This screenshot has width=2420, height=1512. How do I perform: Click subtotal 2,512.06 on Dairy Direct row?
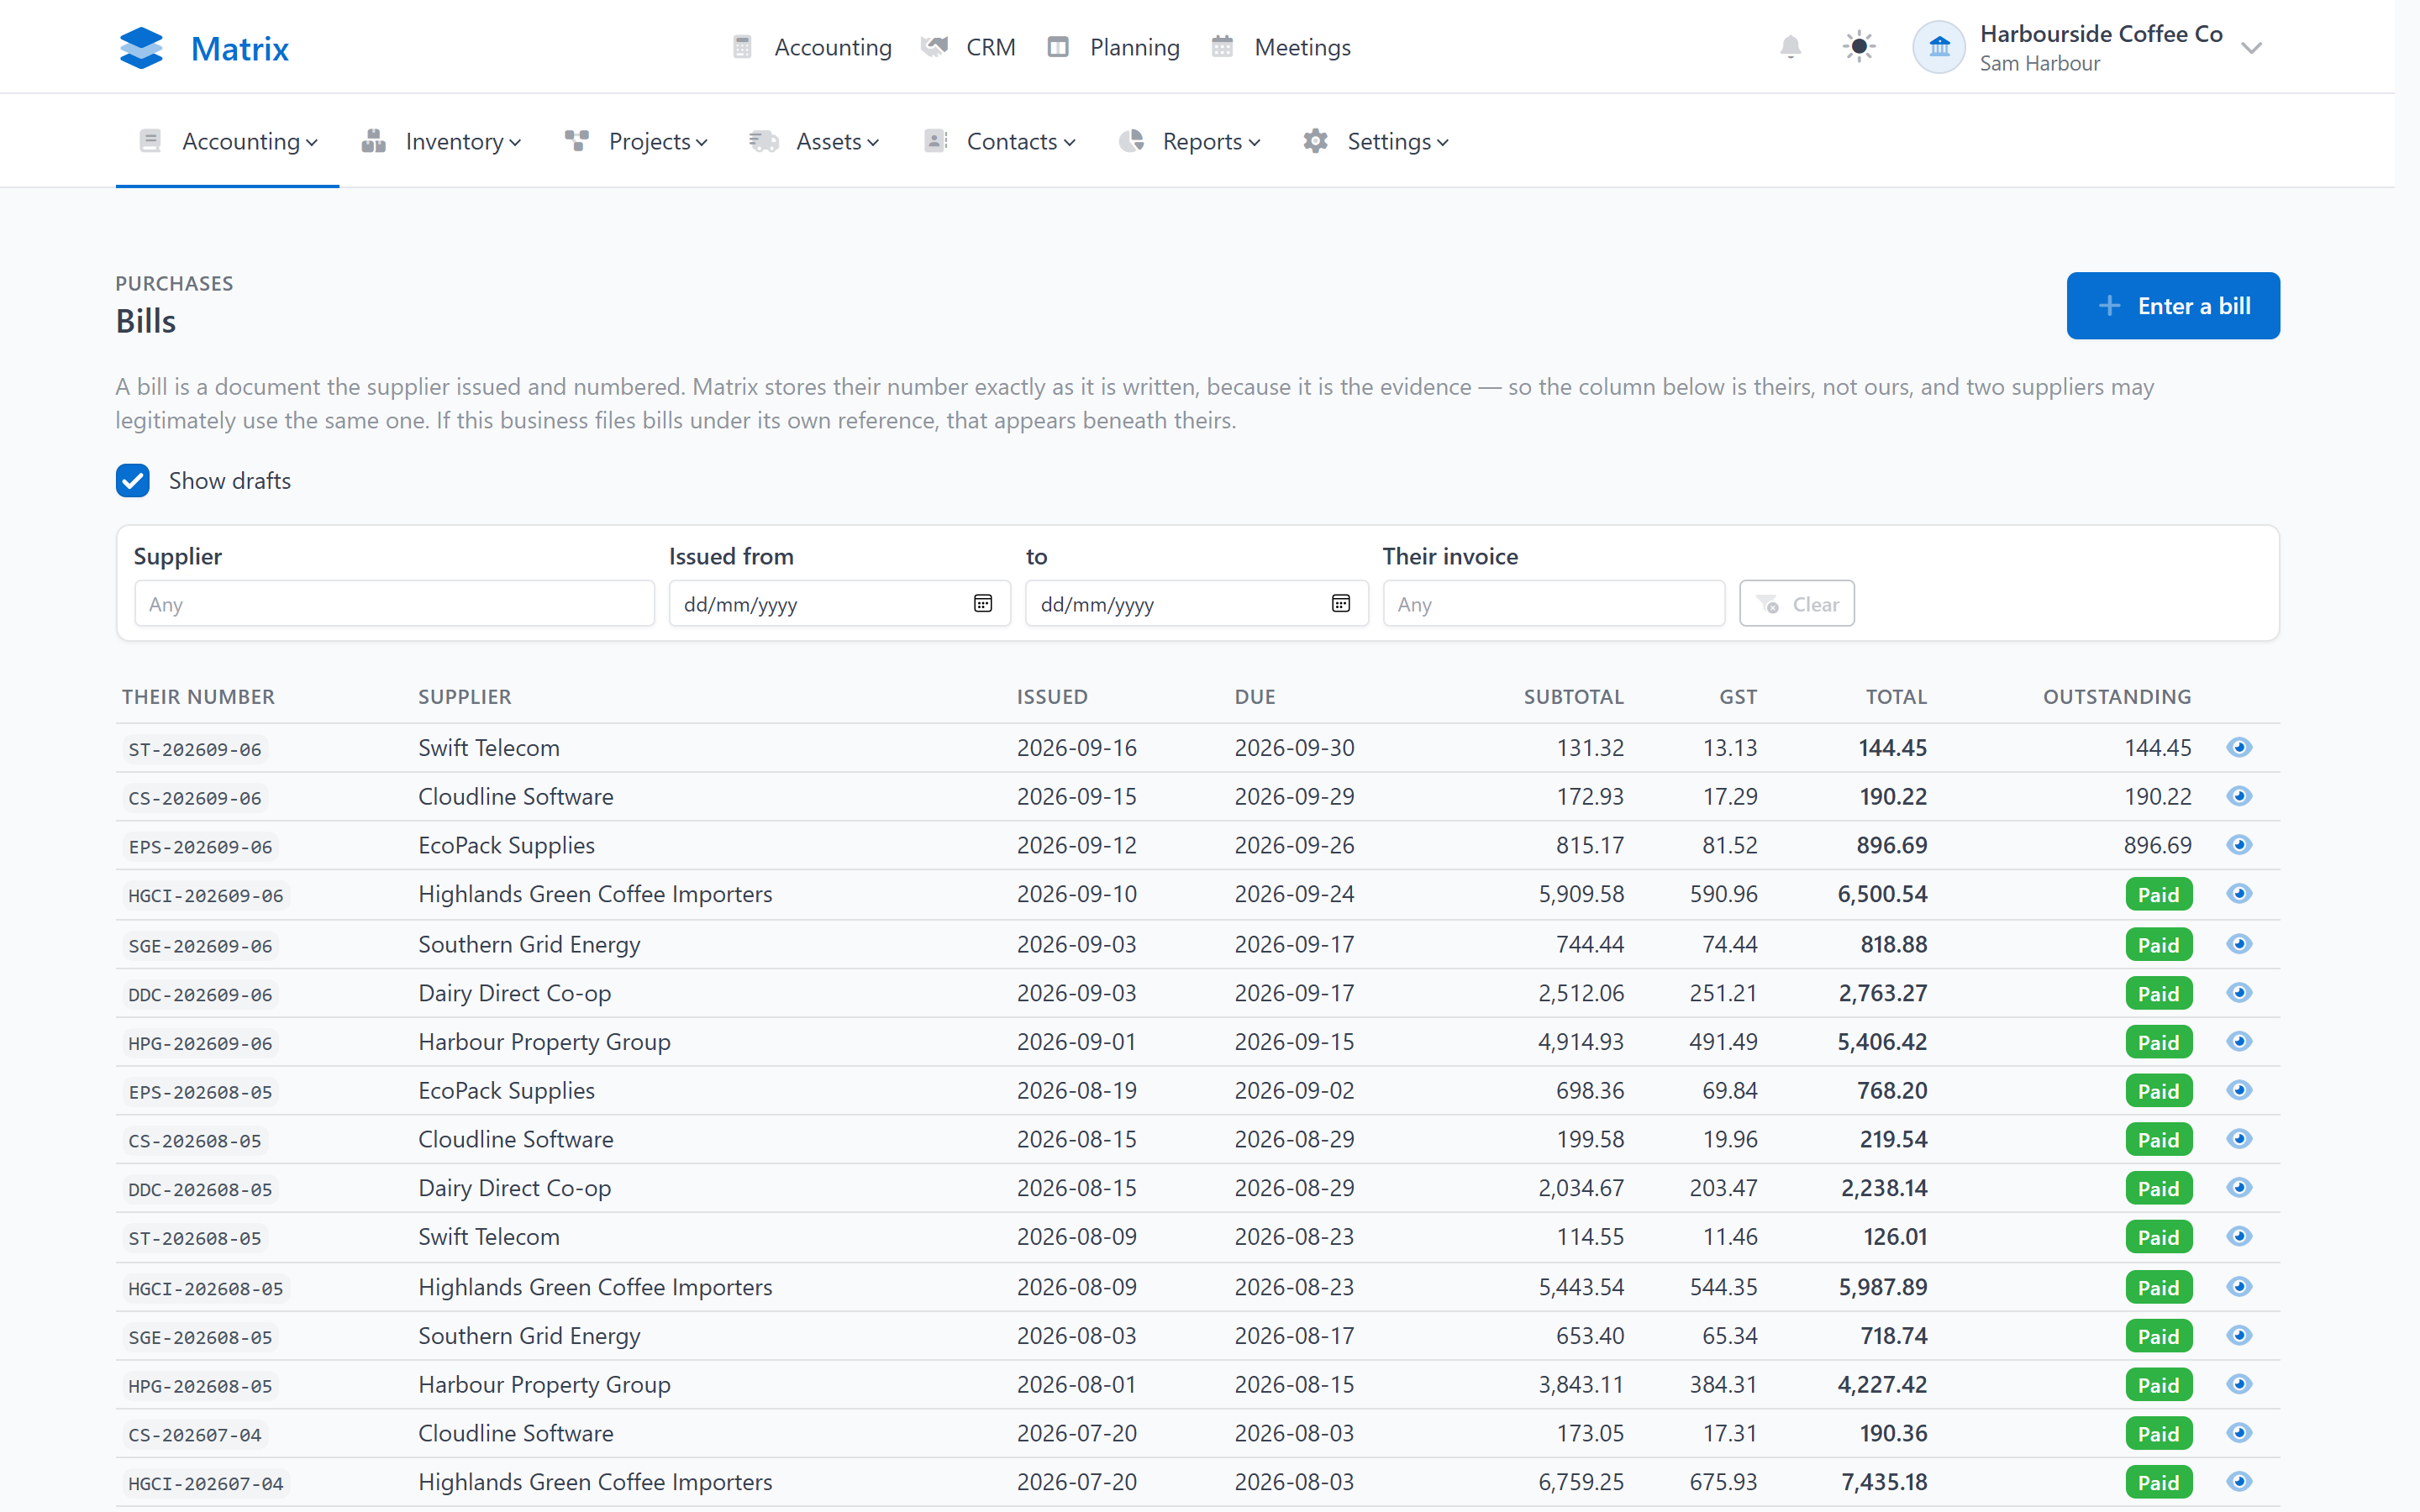[1581, 994]
